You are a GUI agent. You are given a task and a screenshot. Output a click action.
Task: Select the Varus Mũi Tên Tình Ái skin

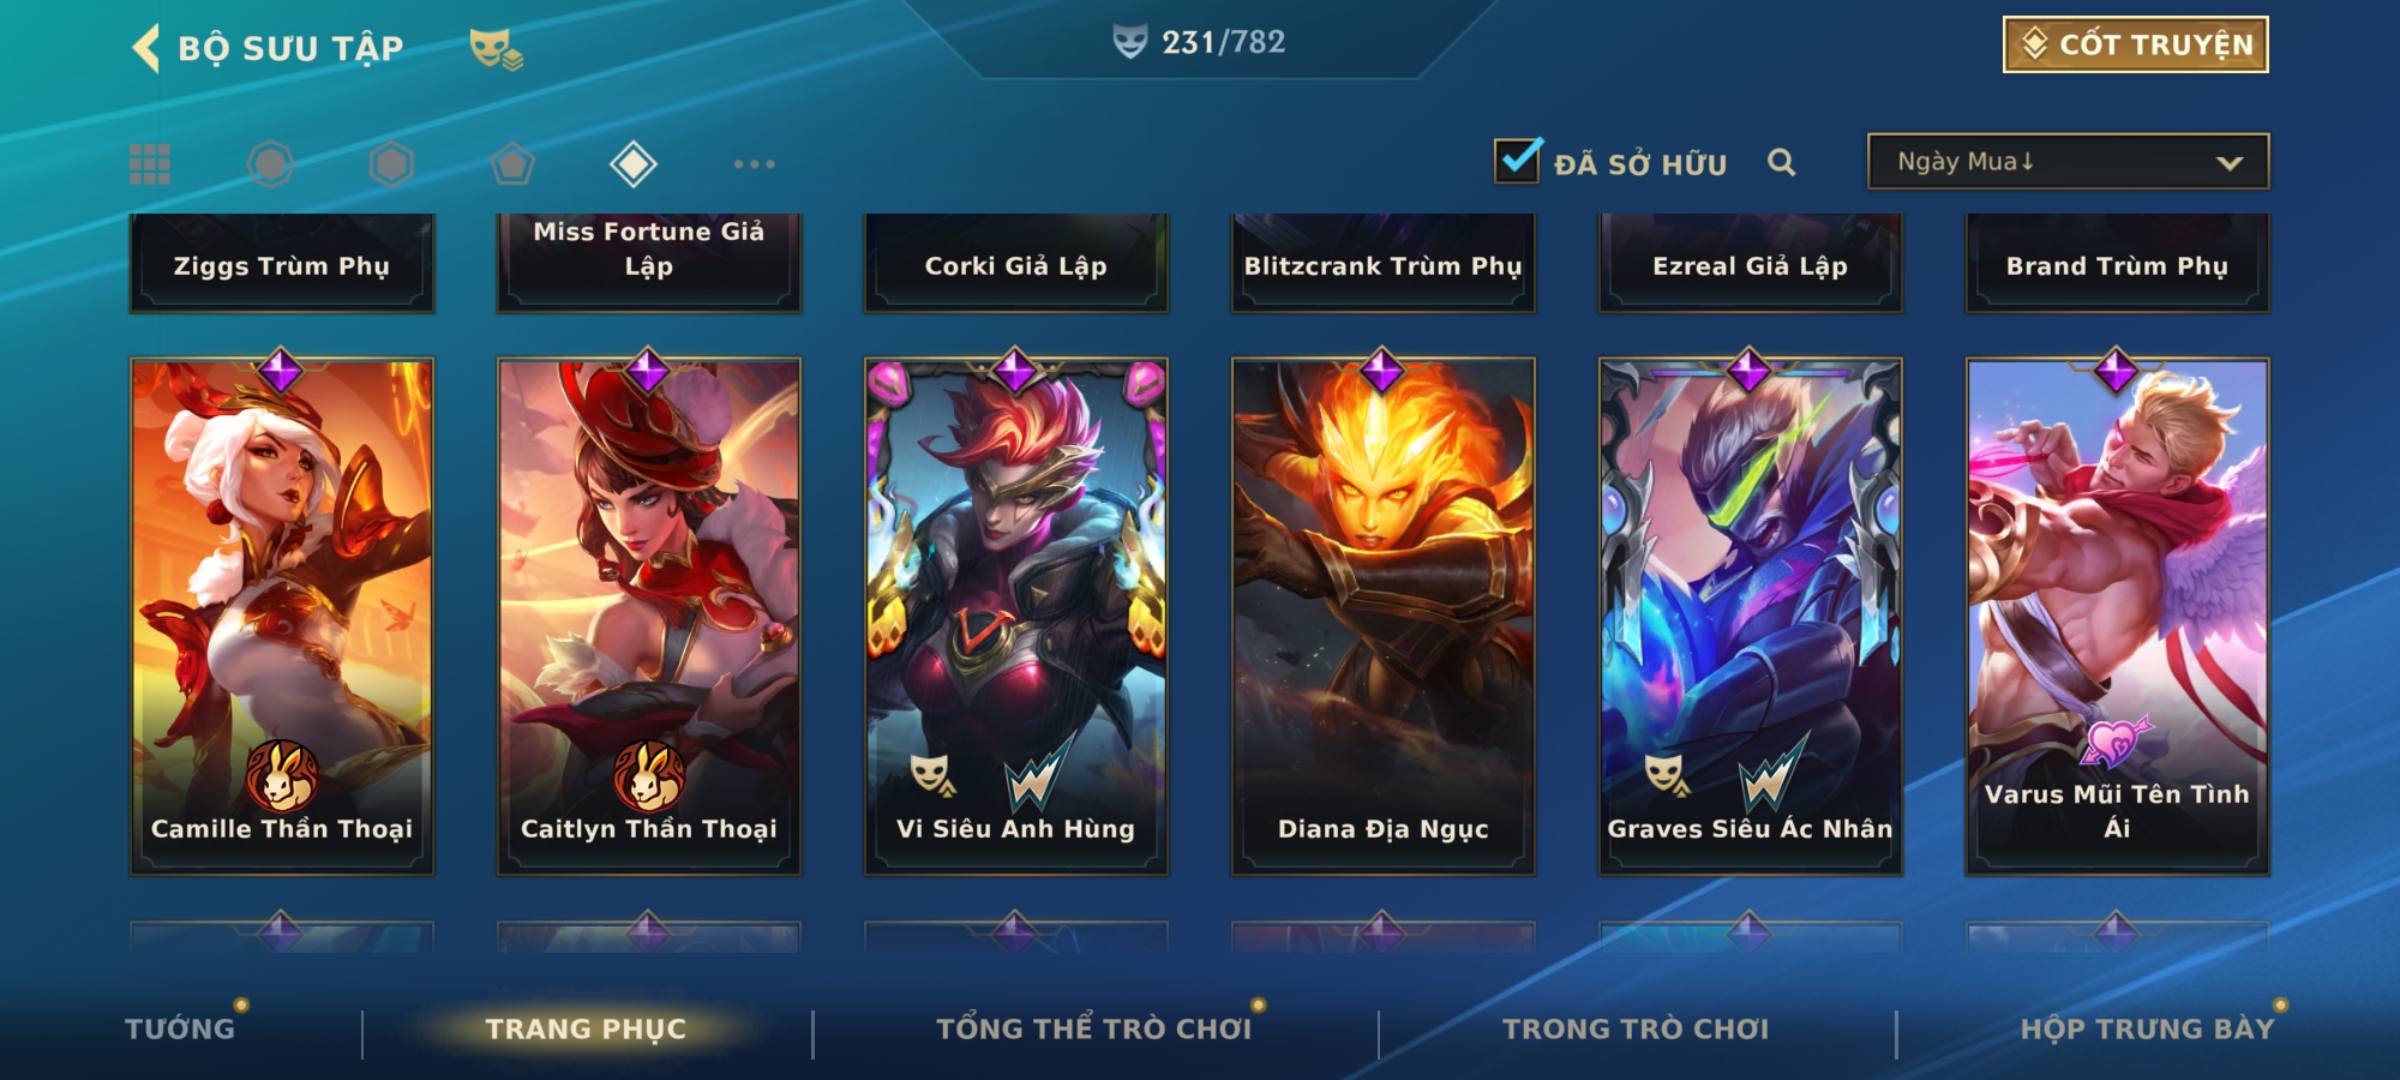tap(2117, 616)
